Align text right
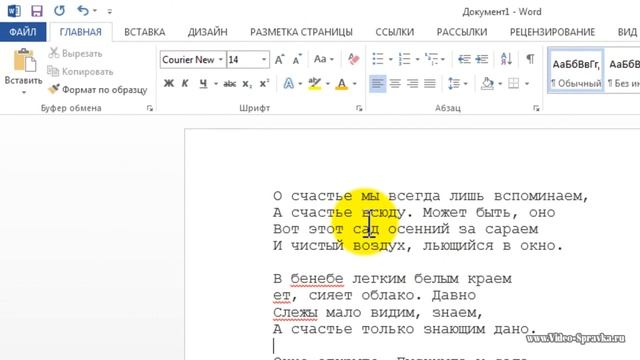 413,84
